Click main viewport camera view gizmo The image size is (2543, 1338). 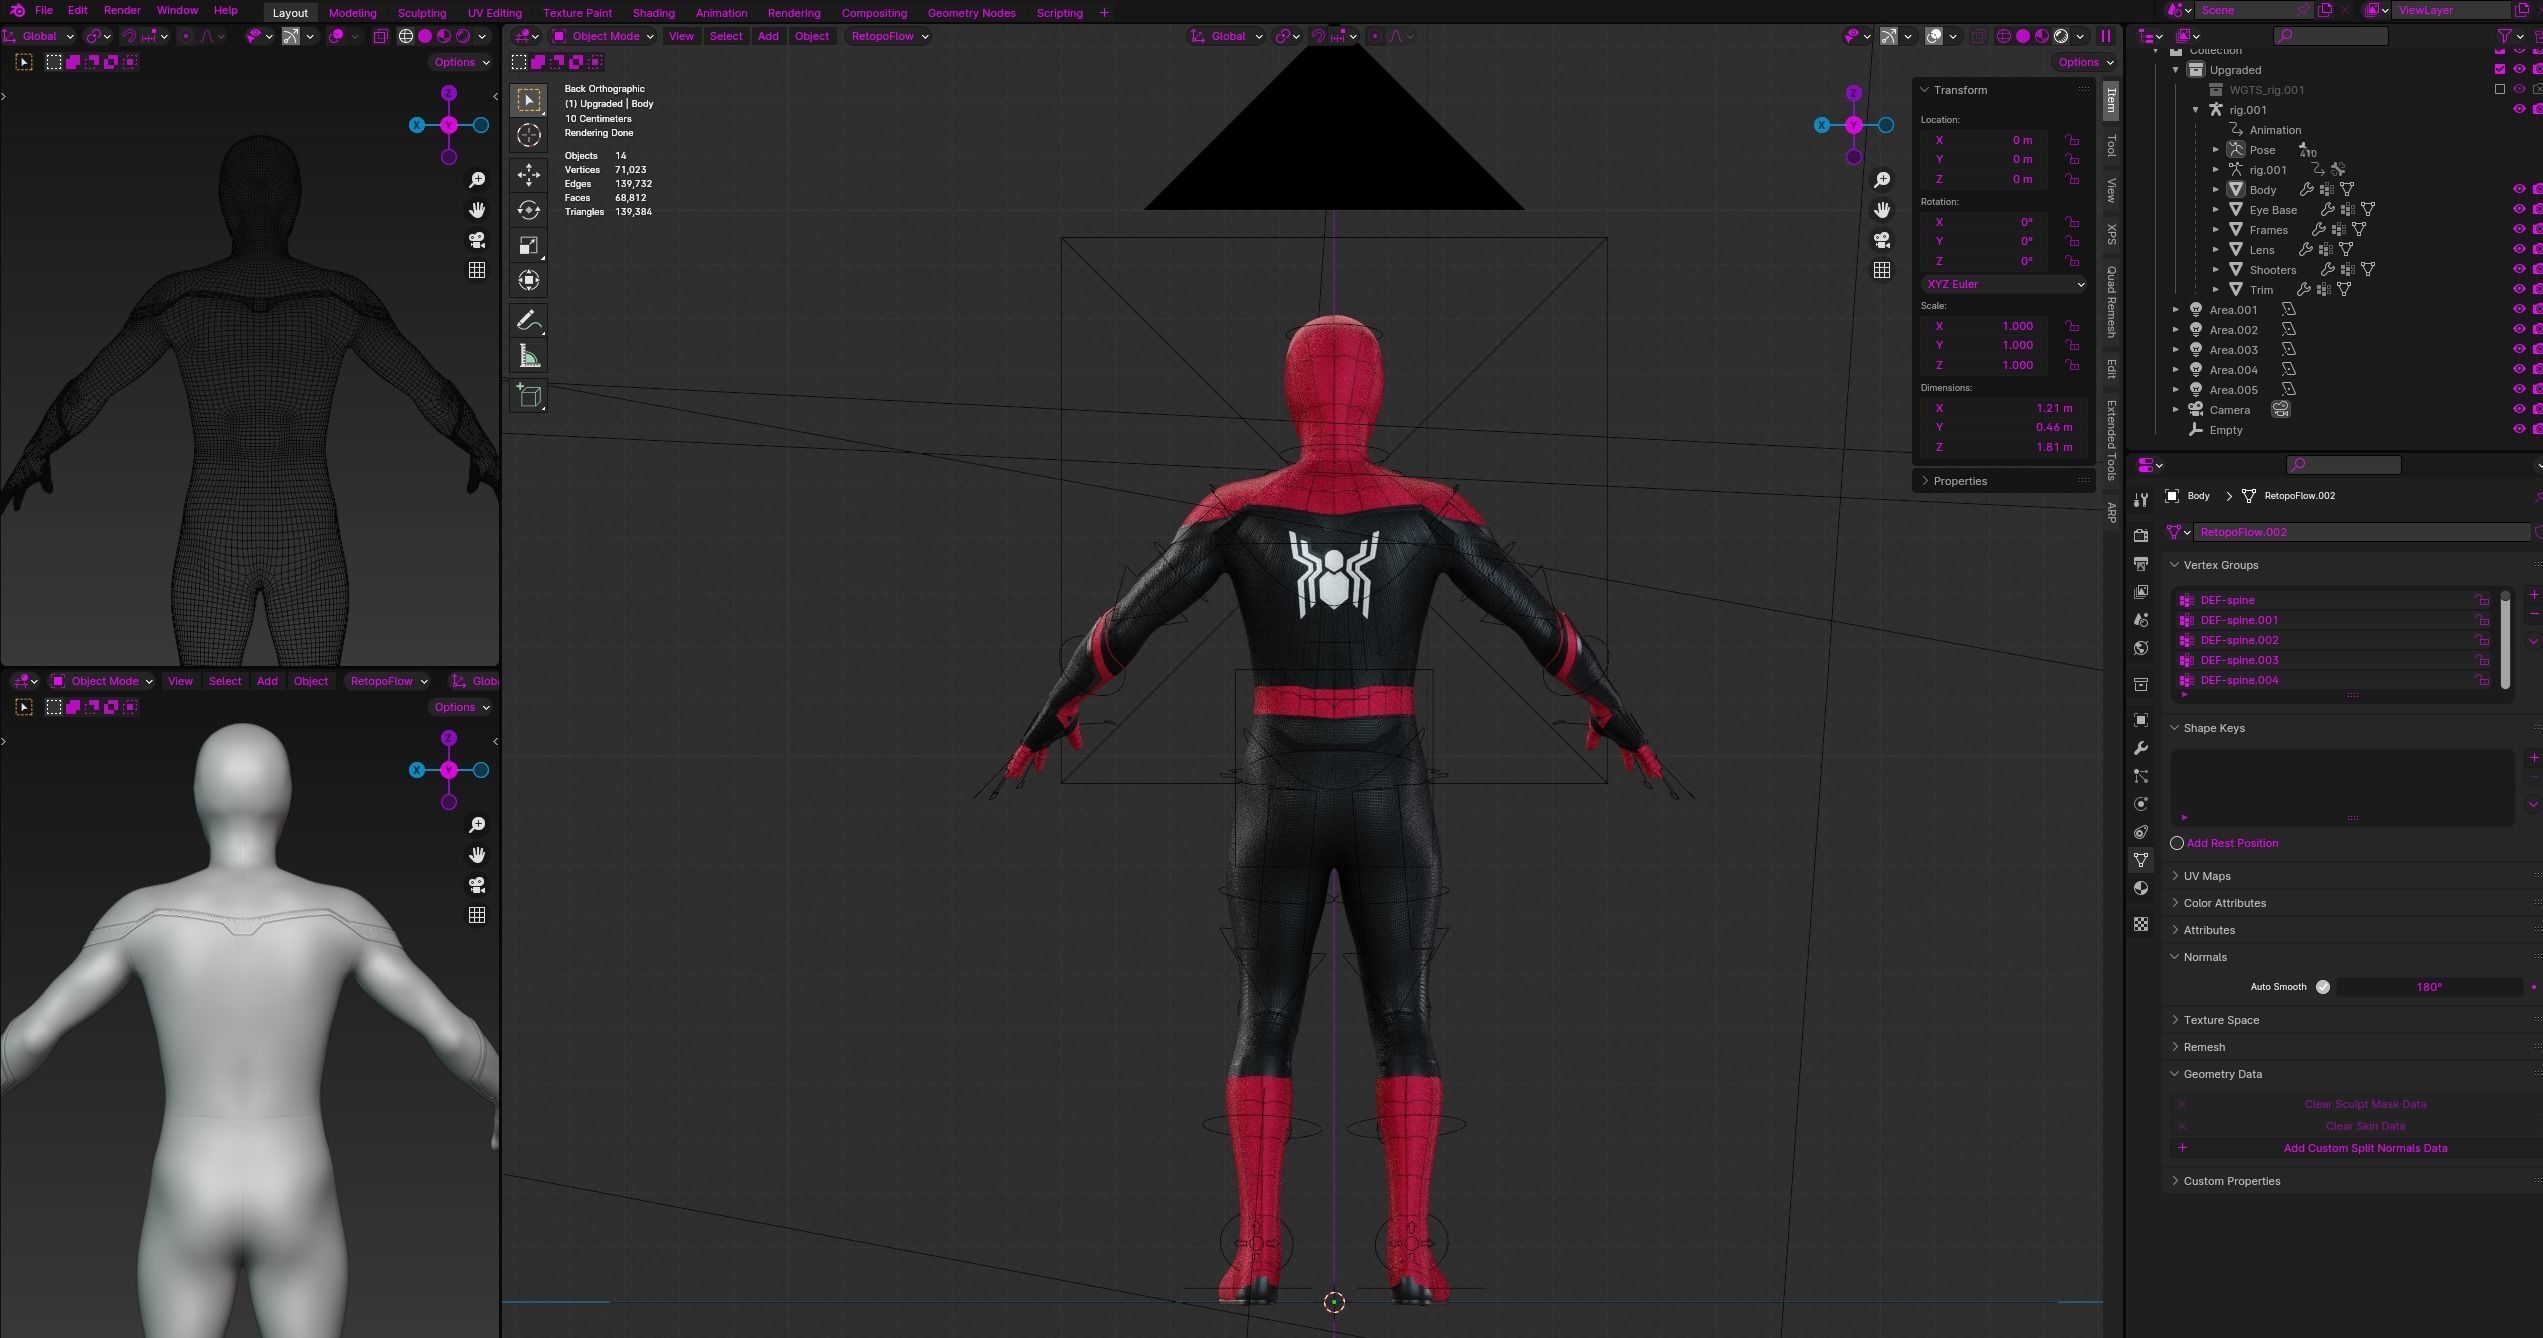point(1882,240)
